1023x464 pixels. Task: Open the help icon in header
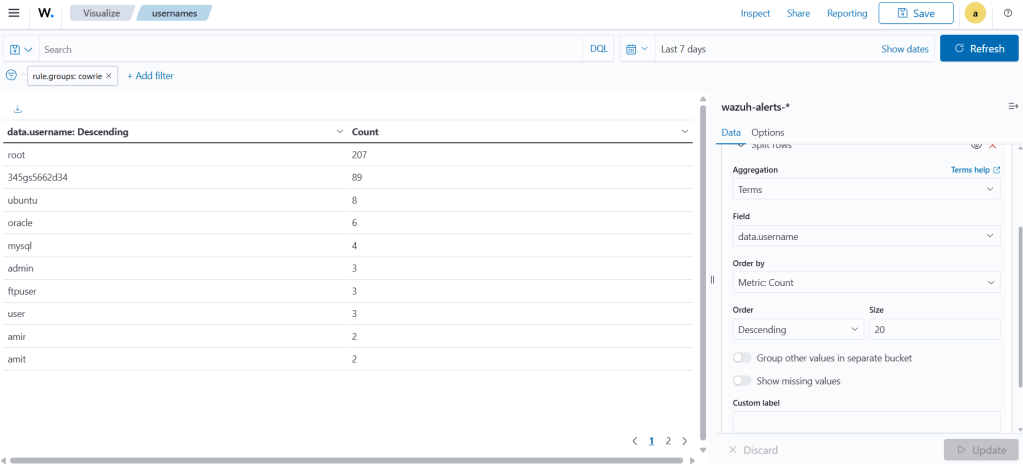click(1007, 13)
